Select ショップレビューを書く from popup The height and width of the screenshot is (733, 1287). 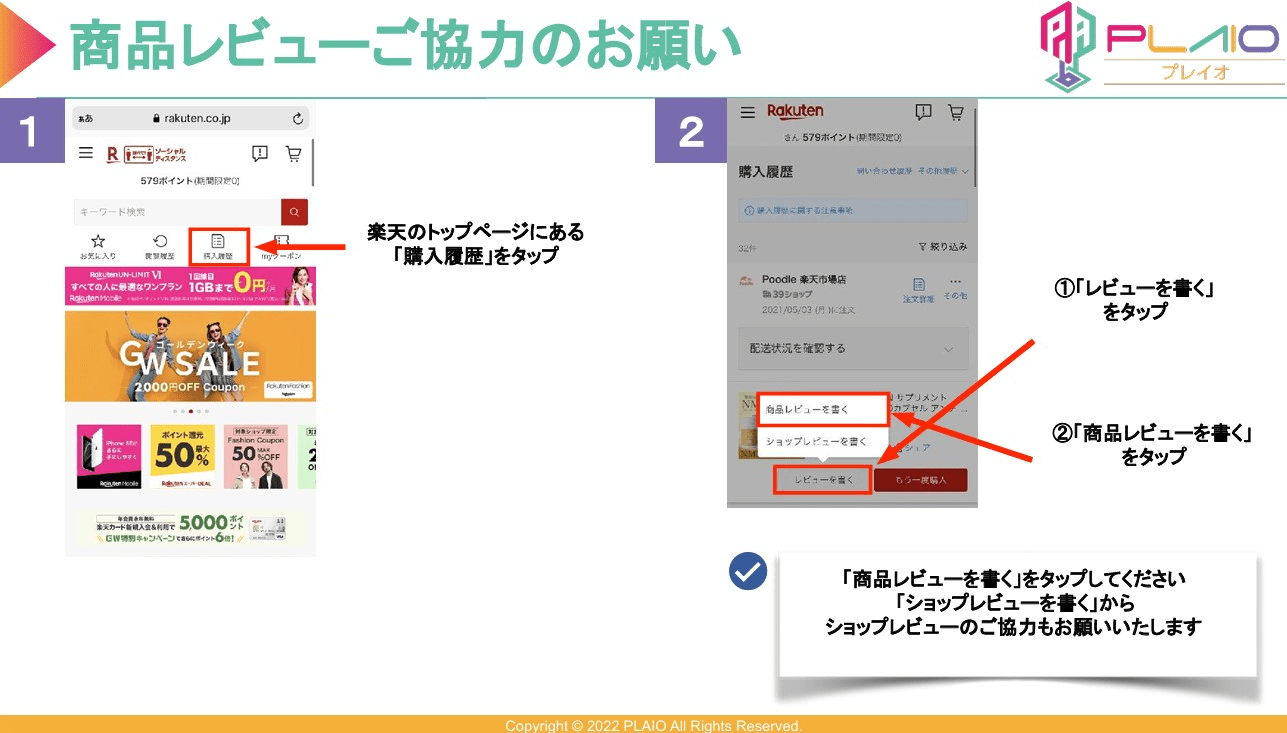(x=823, y=441)
